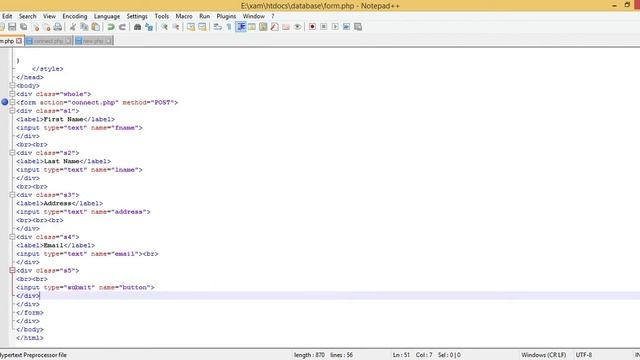Collapse the div class="a4" fold marker
The image size is (640, 360).
(12, 237)
